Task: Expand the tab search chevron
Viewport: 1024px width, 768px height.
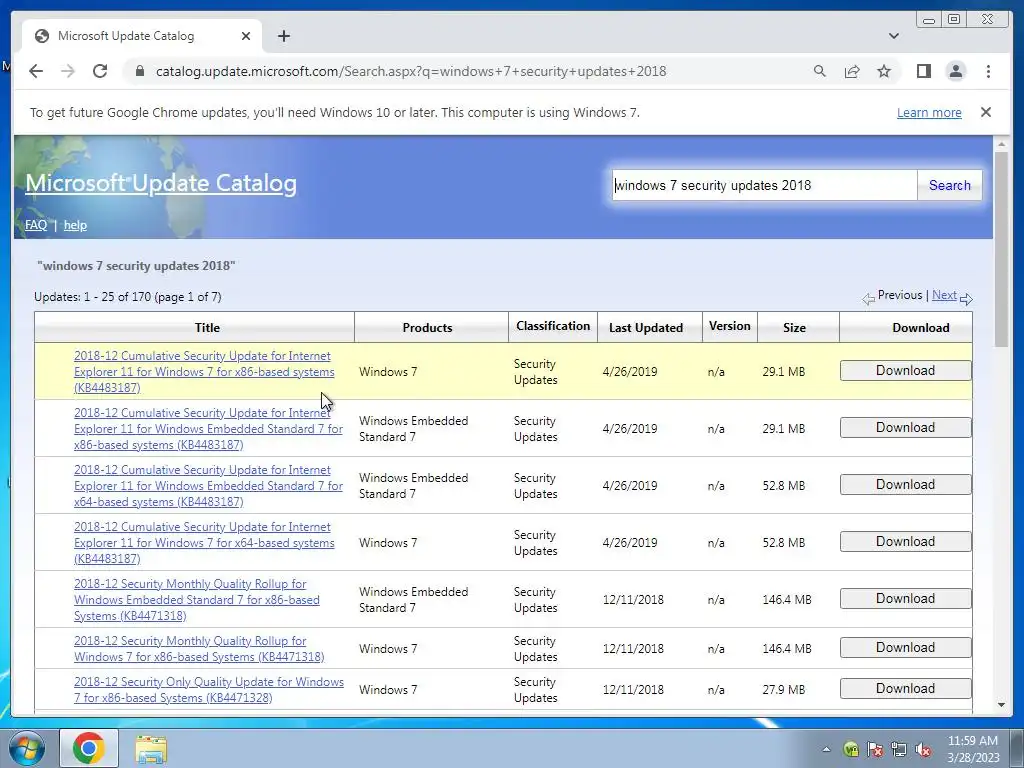Action: (x=893, y=36)
